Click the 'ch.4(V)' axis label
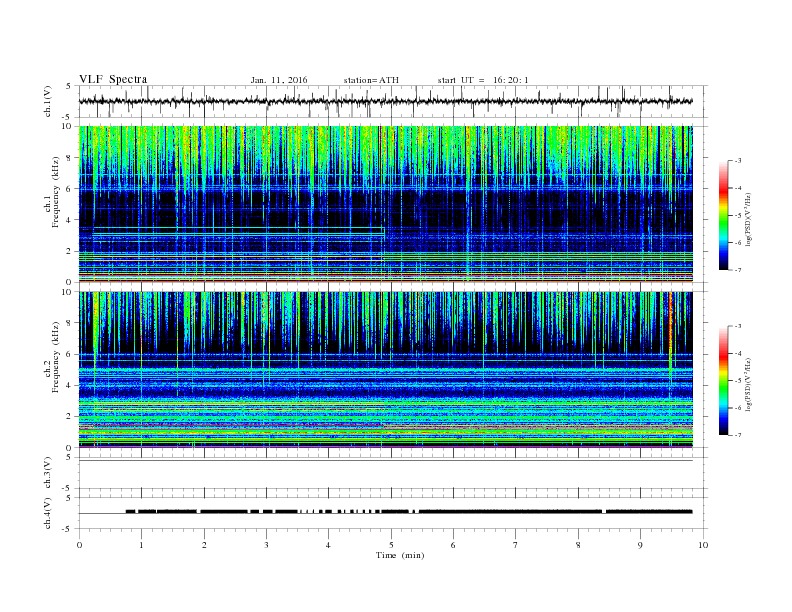Image resolution: width=792 pixels, height=612 pixels. (48, 513)
